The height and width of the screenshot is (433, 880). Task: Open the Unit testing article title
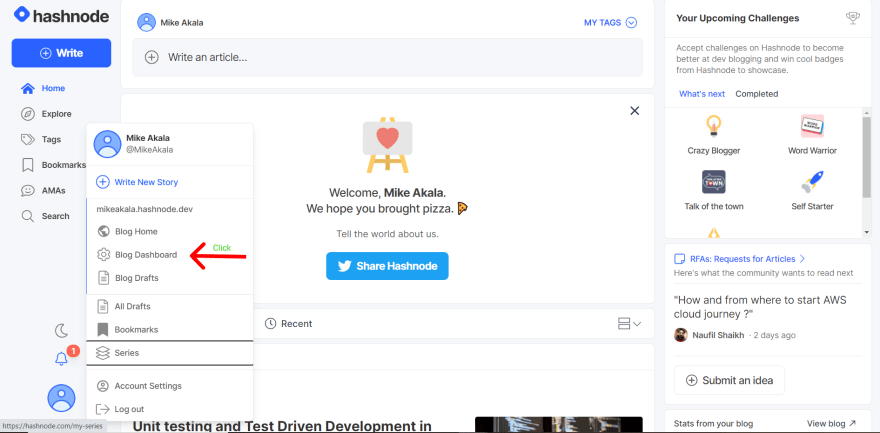(282, 426)
